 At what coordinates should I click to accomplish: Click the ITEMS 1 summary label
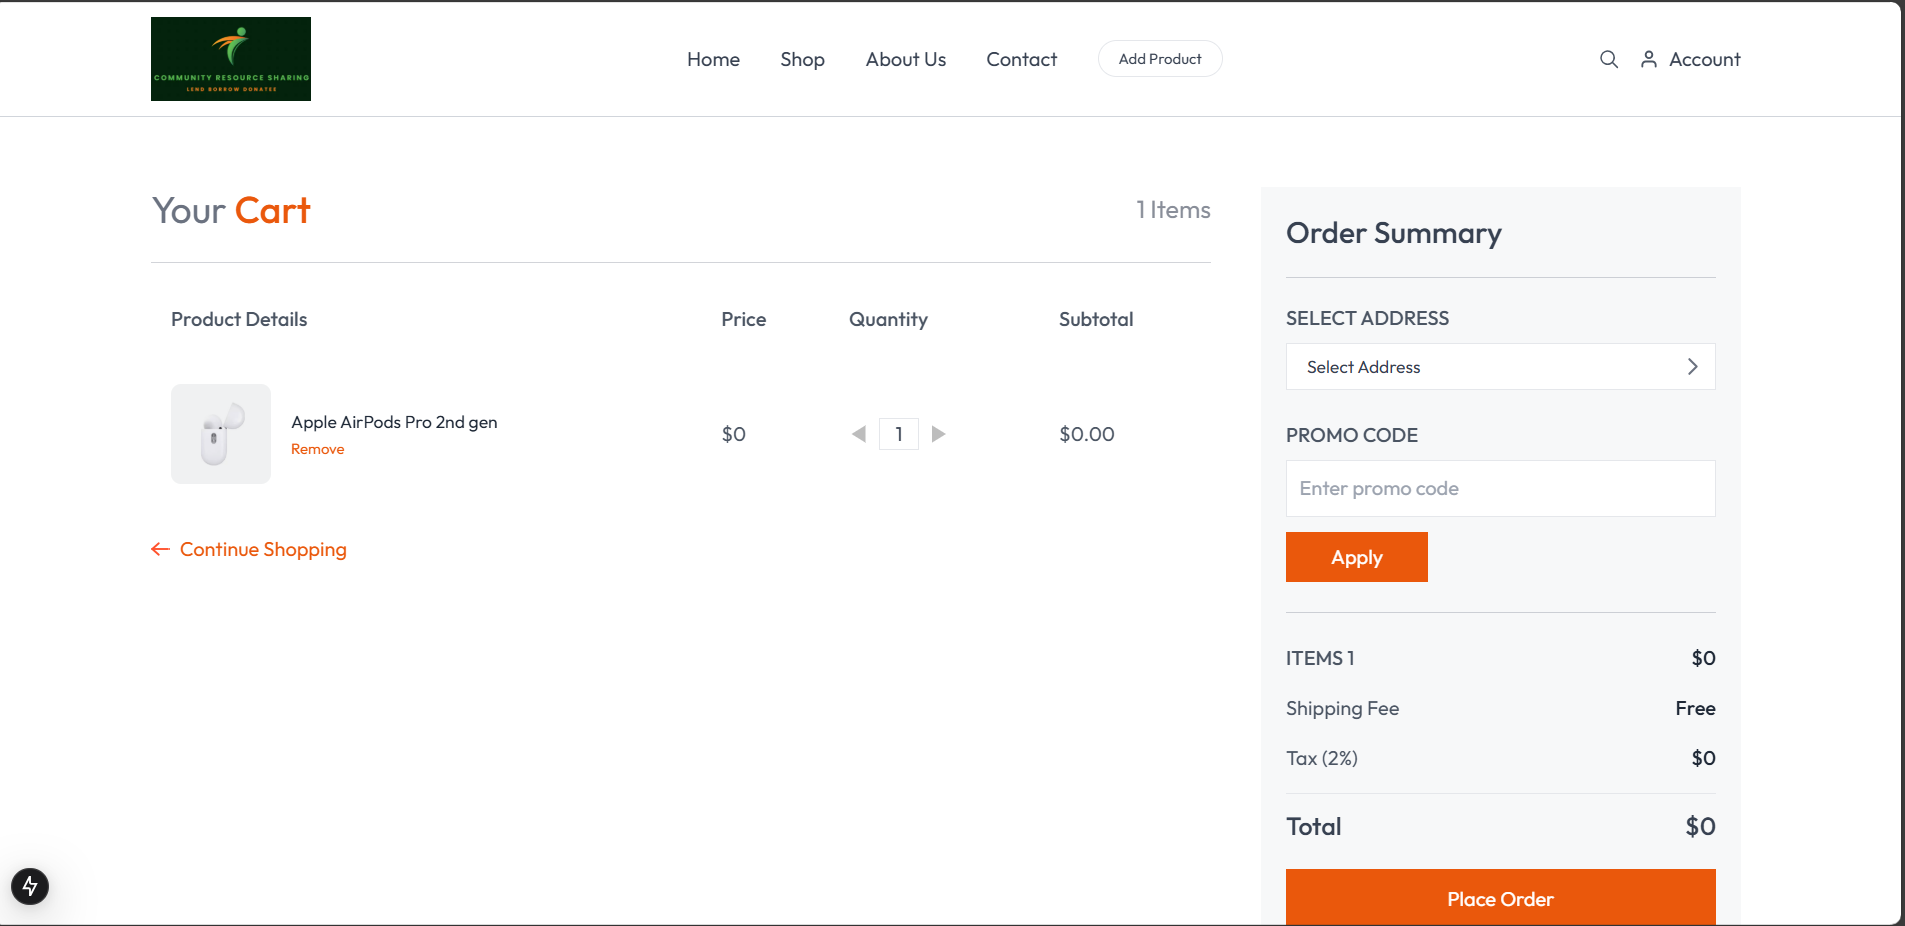click(1320, 658)
